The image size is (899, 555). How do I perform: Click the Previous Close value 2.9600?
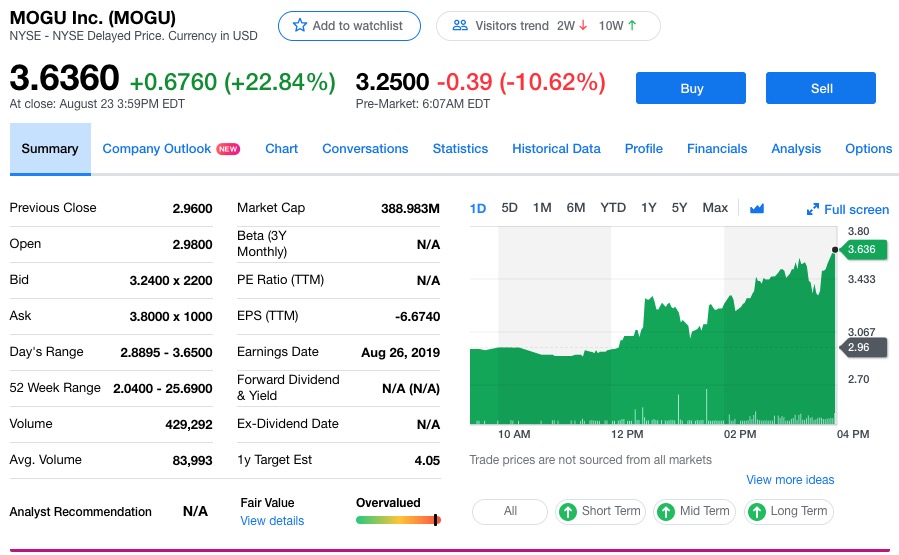tap(193, 209)
